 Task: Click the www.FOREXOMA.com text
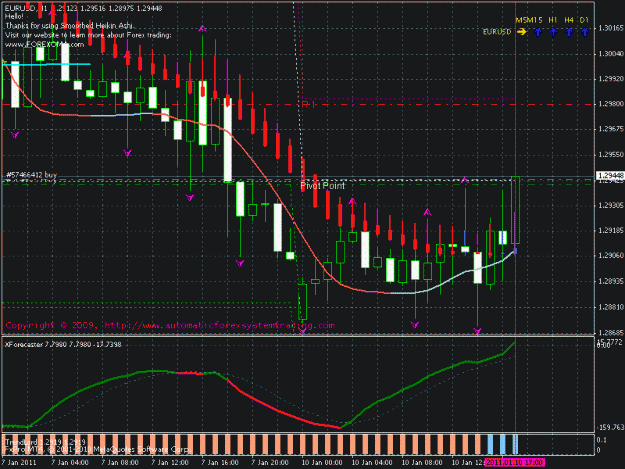pyautogui.click(x=44, y=45)
